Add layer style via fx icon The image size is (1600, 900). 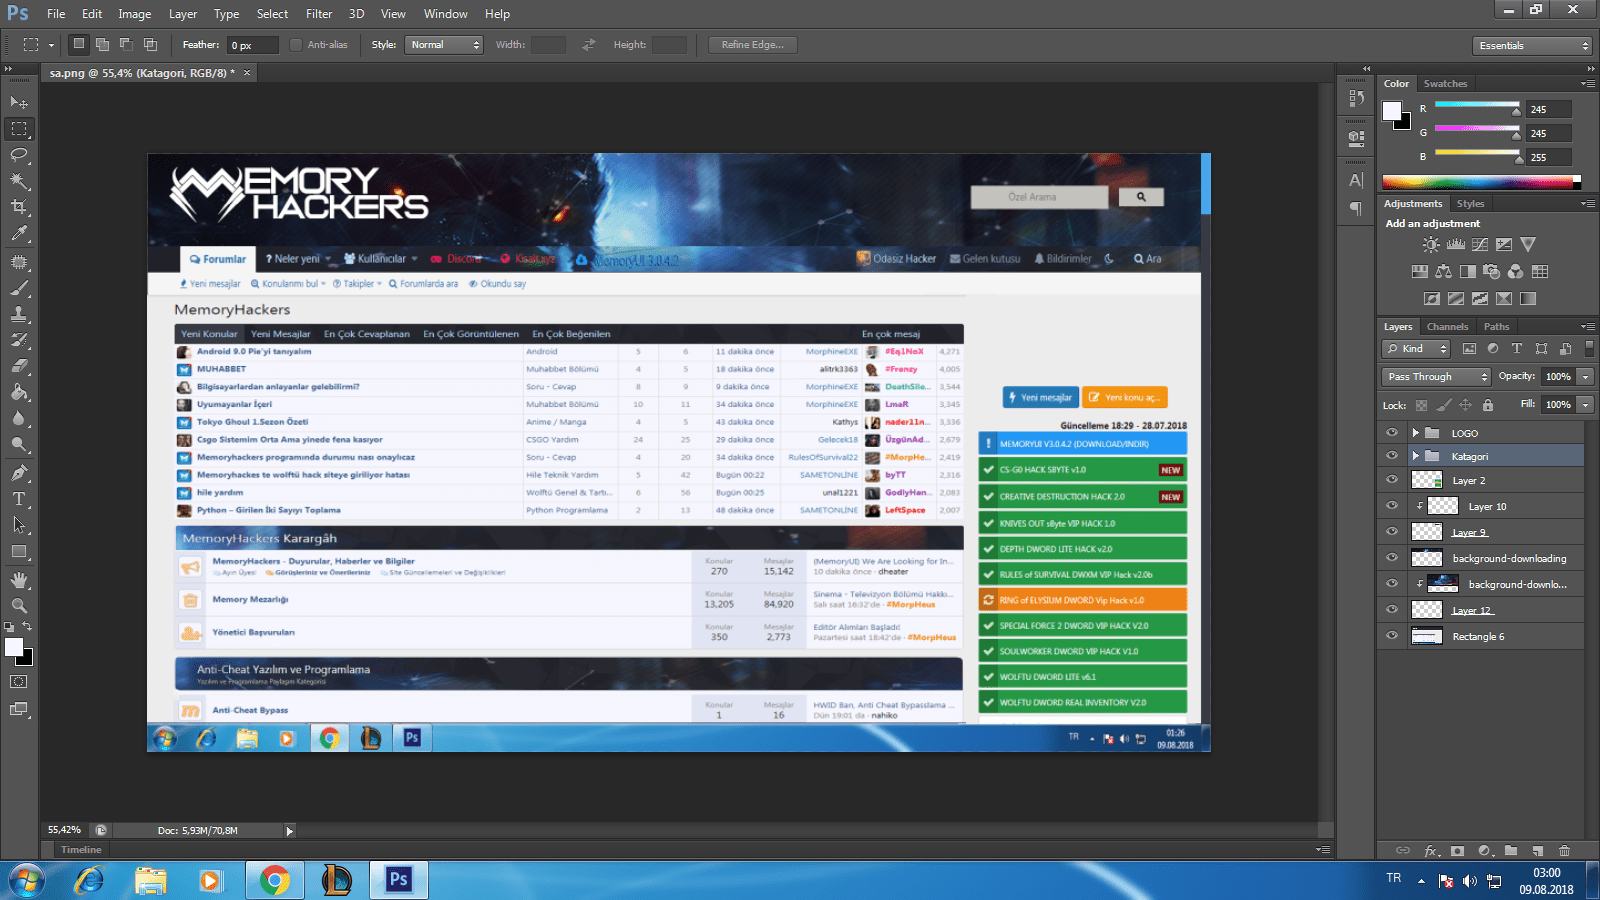(x=1432, y=851)
